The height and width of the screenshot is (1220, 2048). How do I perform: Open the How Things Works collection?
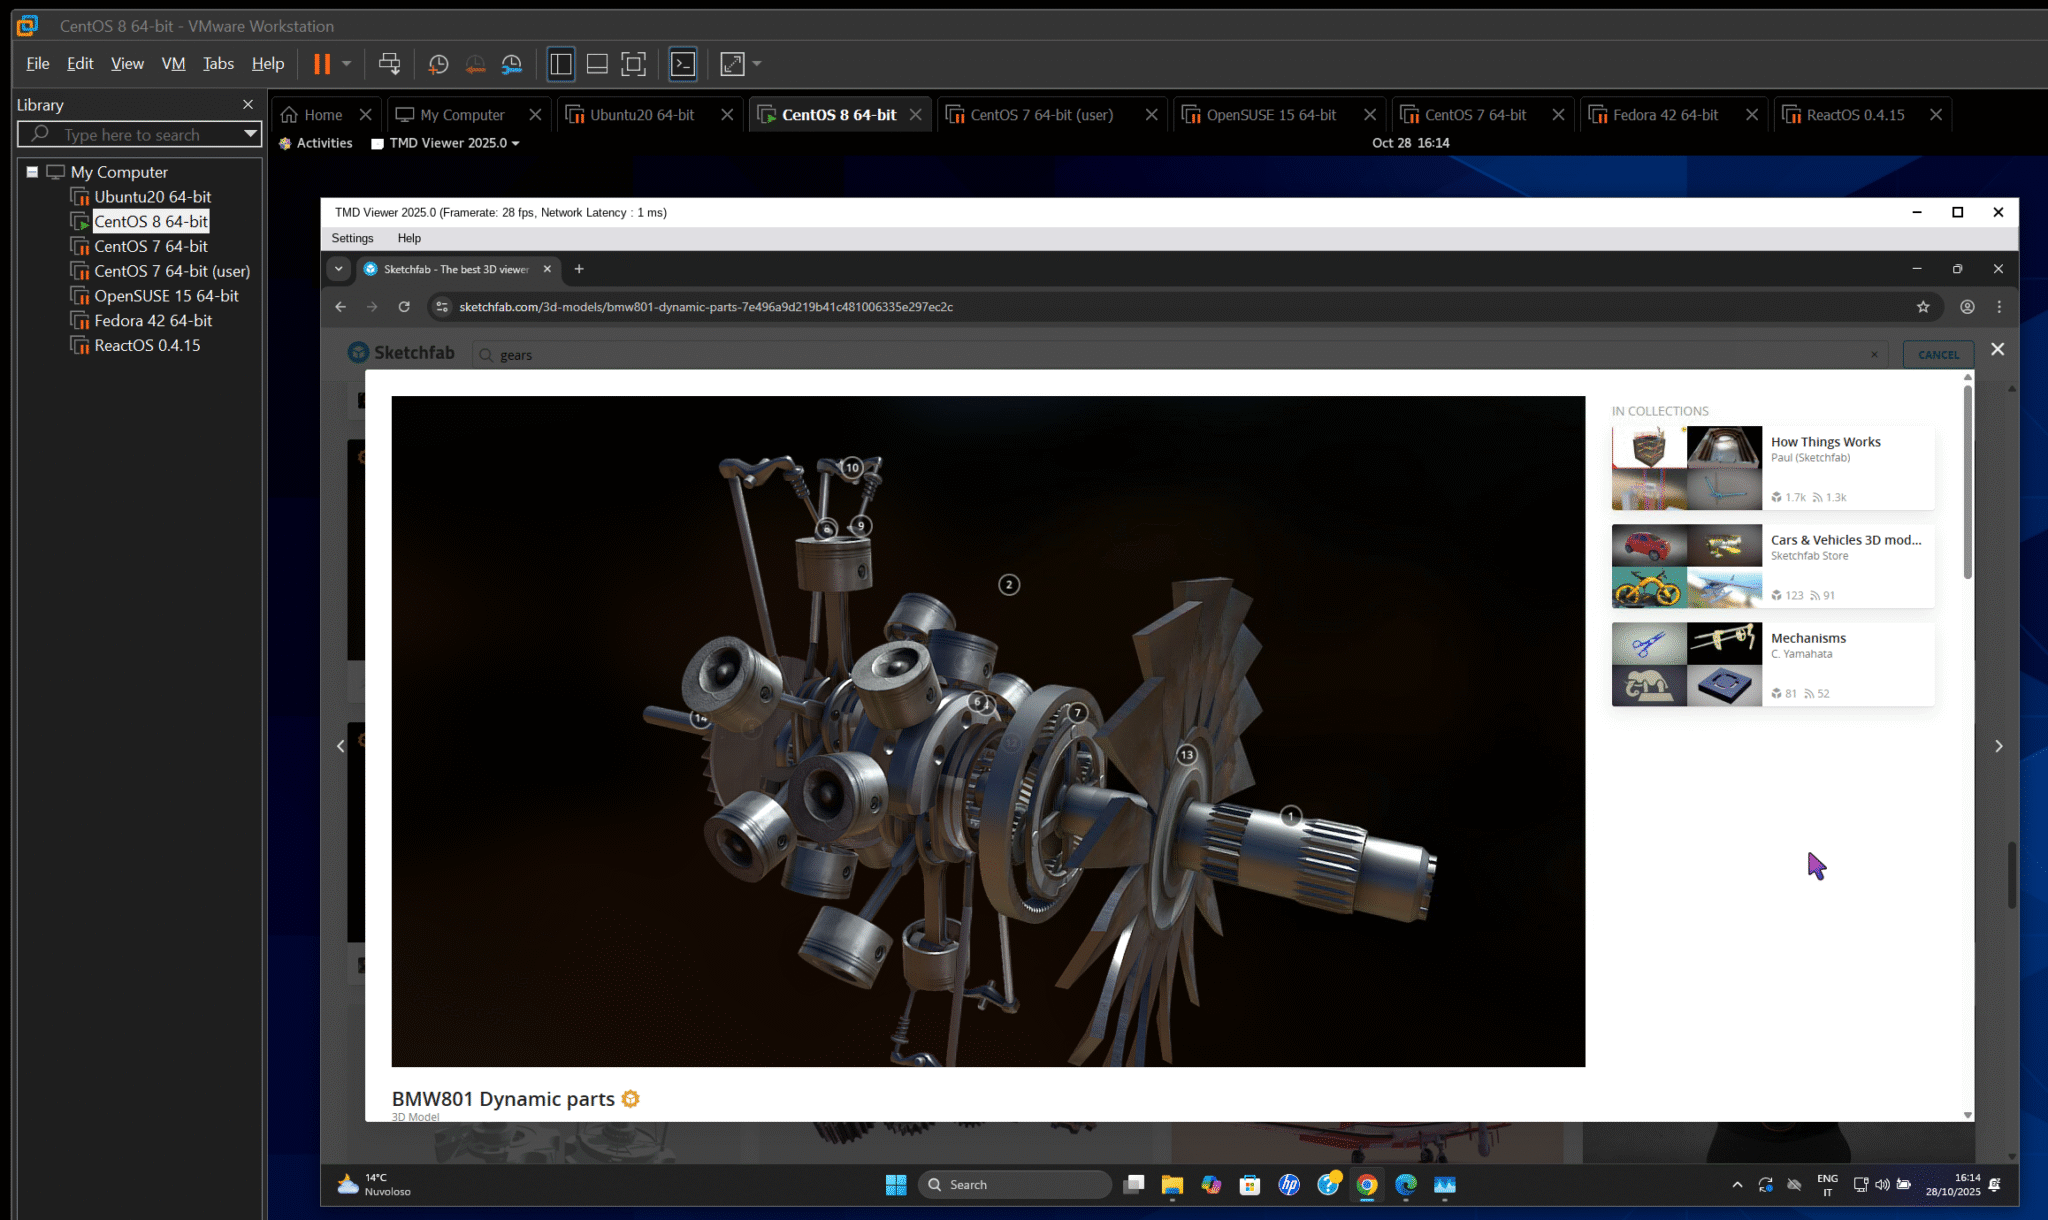click(x=1772, y=468)
